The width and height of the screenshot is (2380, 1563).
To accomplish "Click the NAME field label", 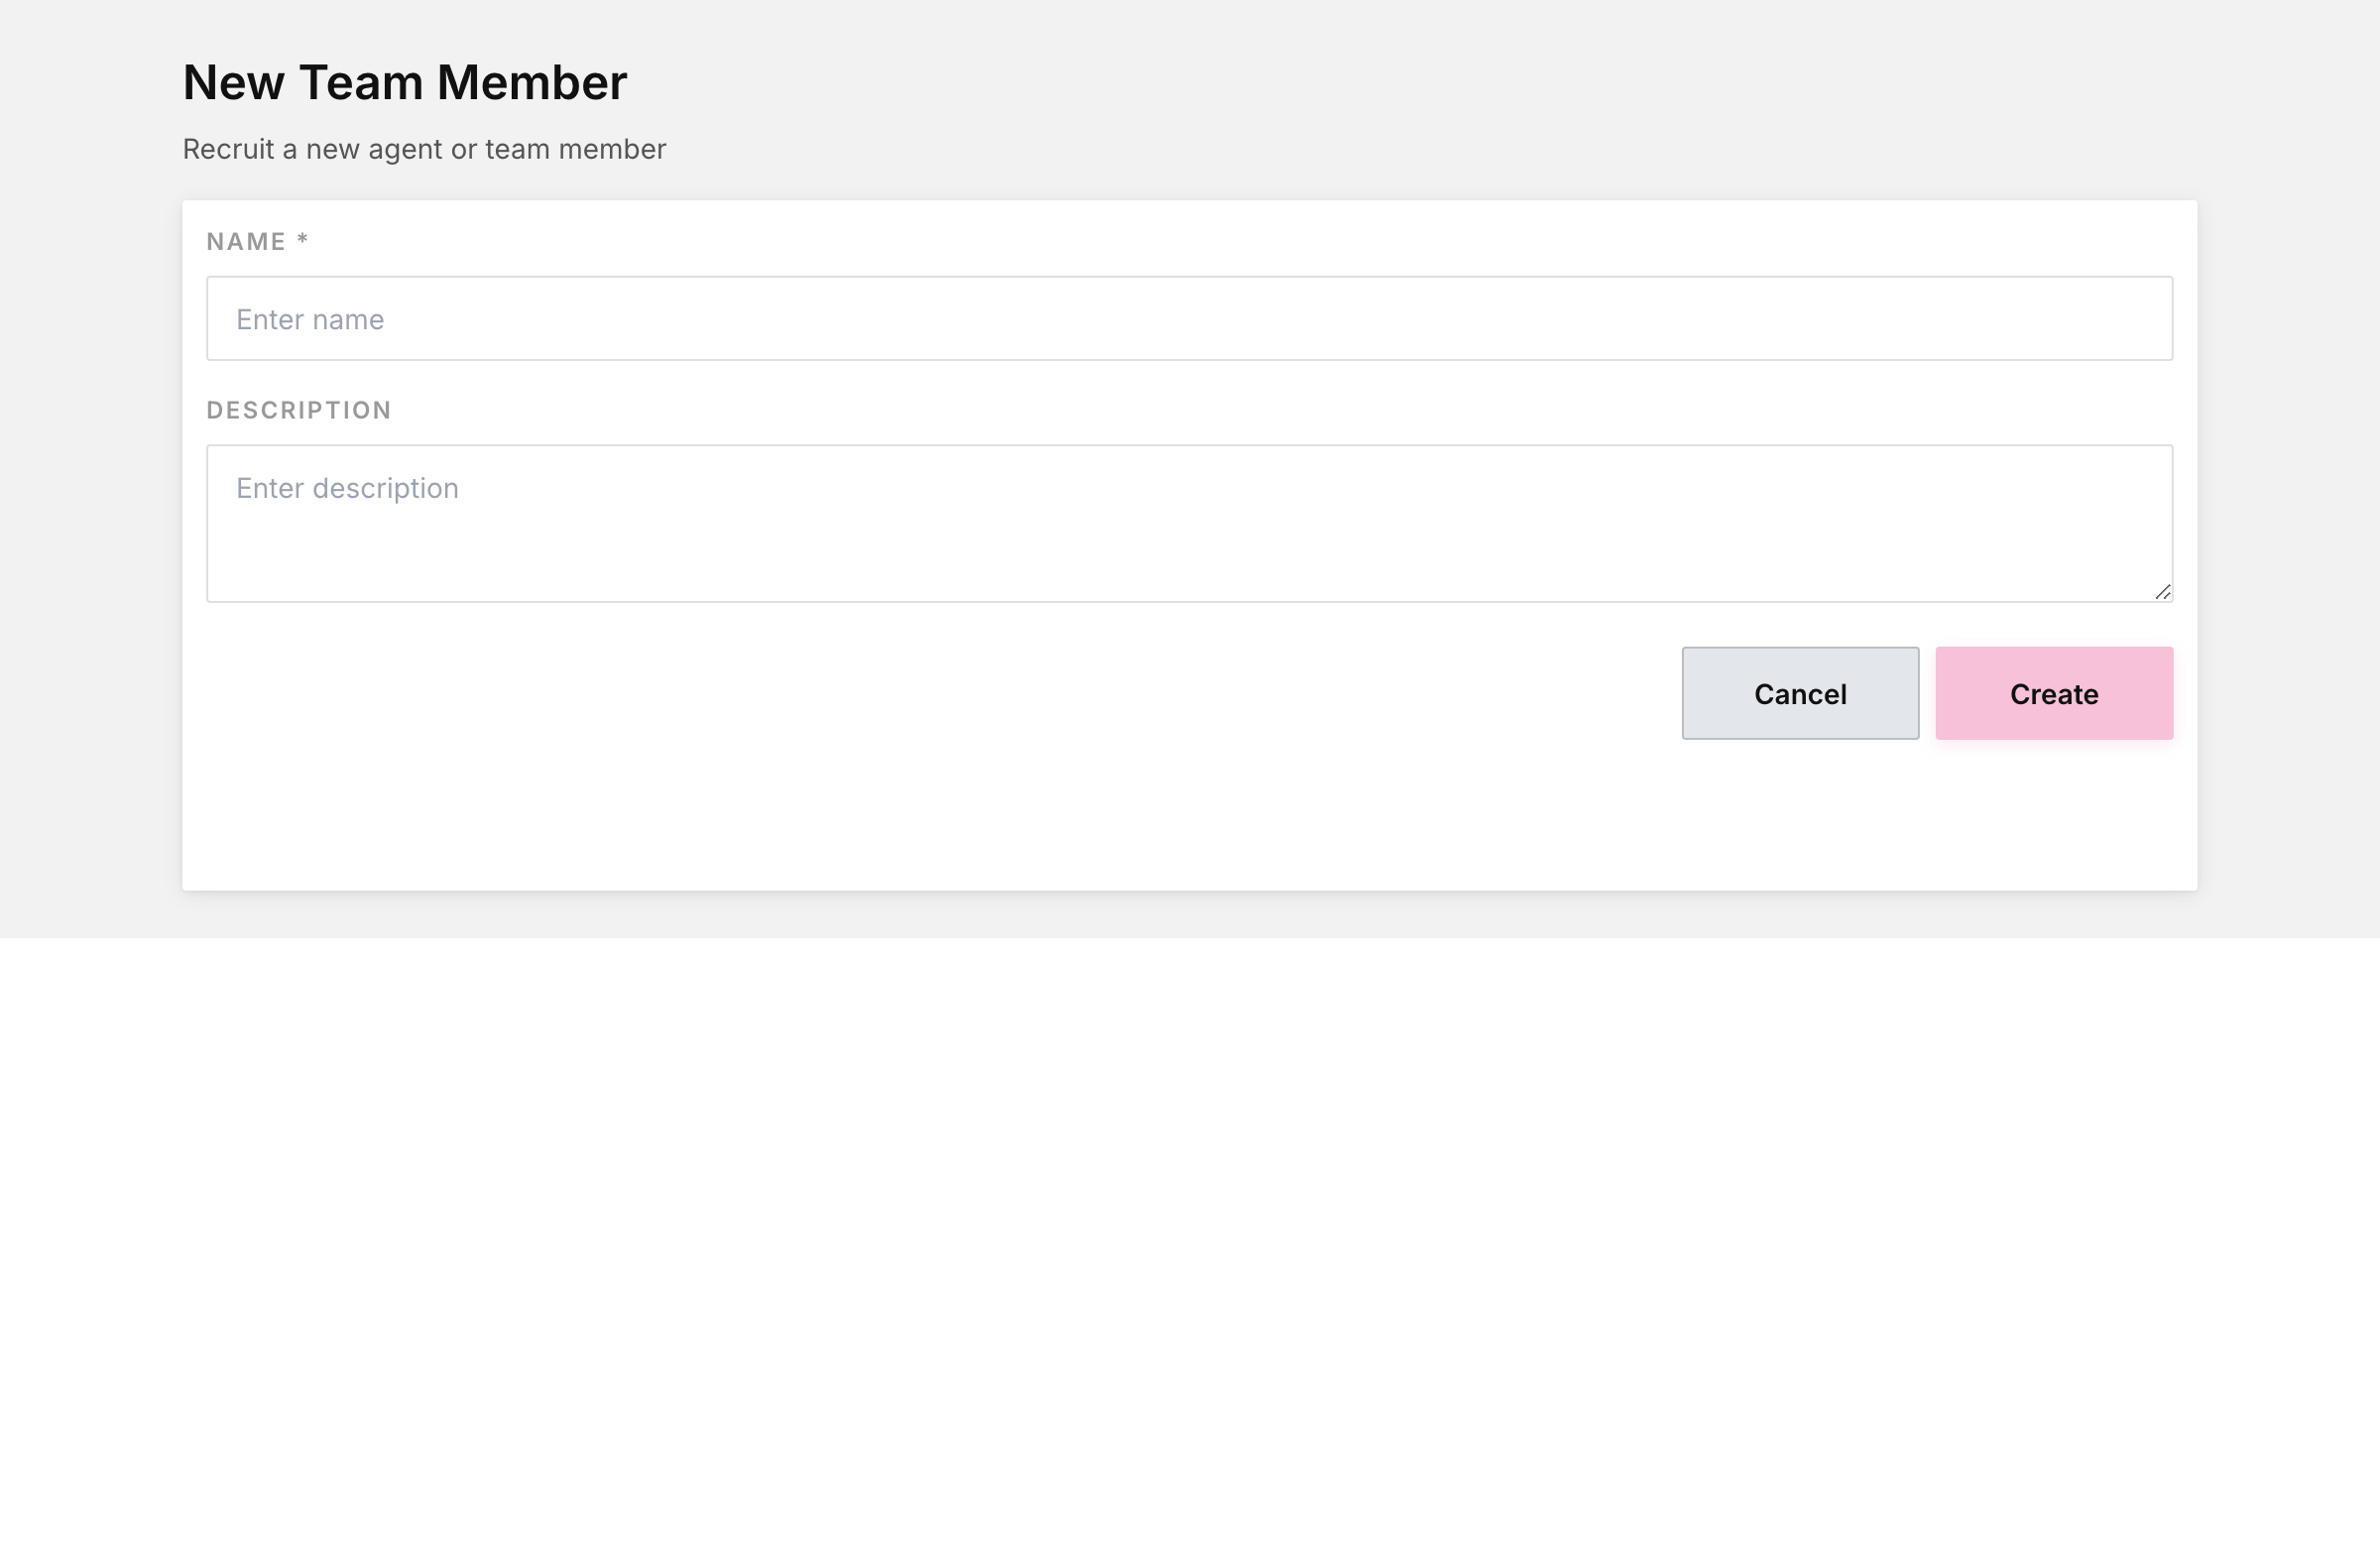I will click(246, 241).
